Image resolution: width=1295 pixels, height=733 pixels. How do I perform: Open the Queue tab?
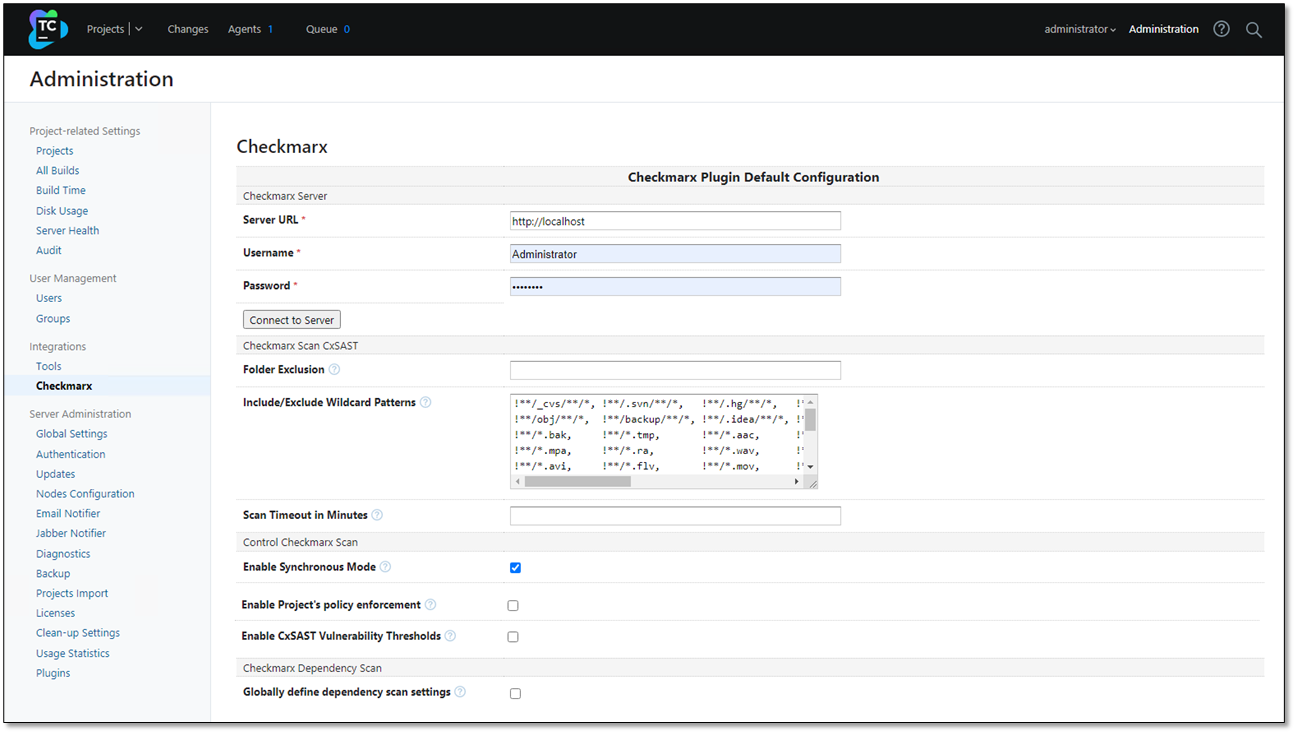coord(328,29)
